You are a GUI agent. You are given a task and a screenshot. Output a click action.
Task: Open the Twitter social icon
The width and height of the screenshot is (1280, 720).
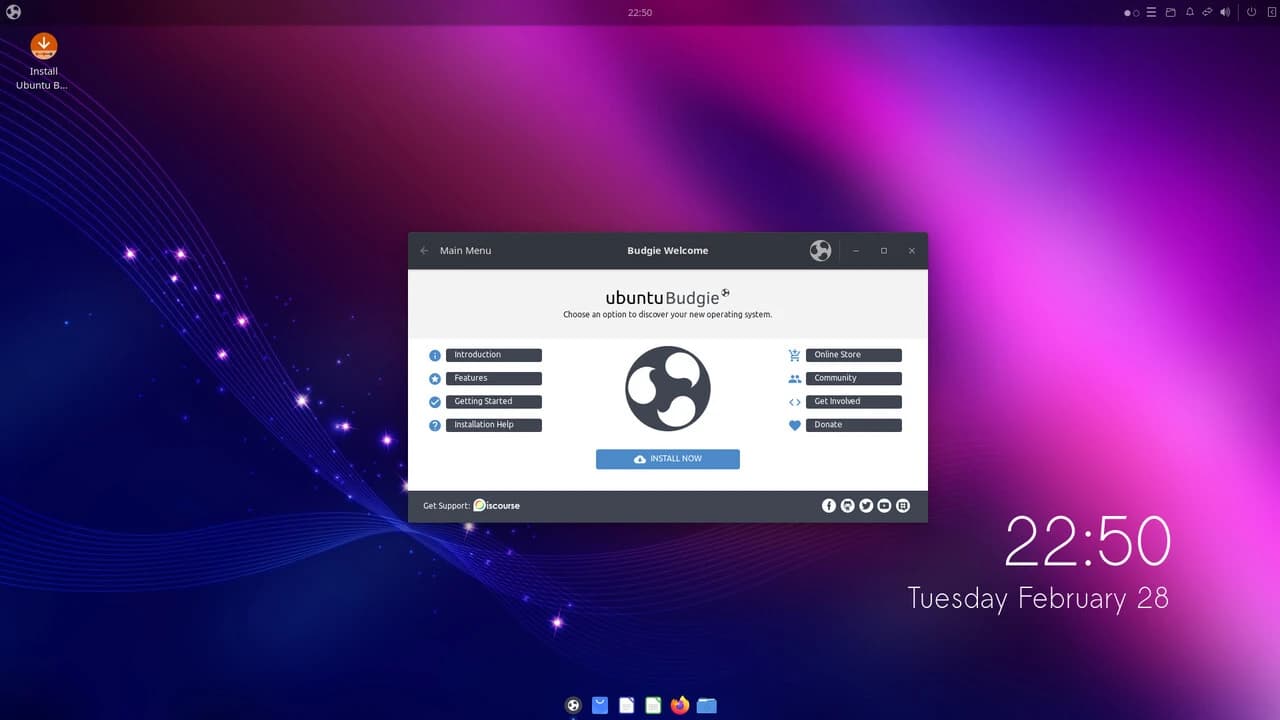tap(866, 505)
